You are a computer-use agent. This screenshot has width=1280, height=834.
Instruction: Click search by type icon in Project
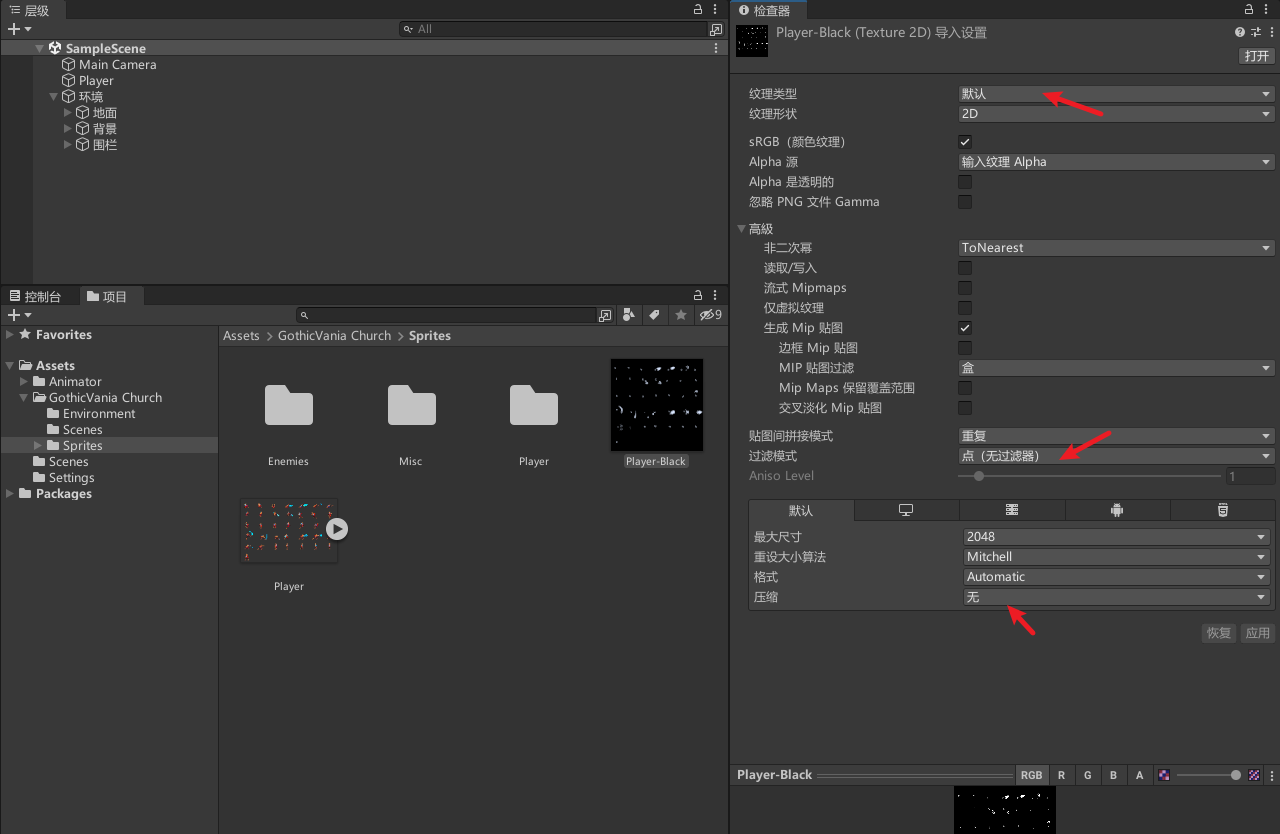[628, 315]
